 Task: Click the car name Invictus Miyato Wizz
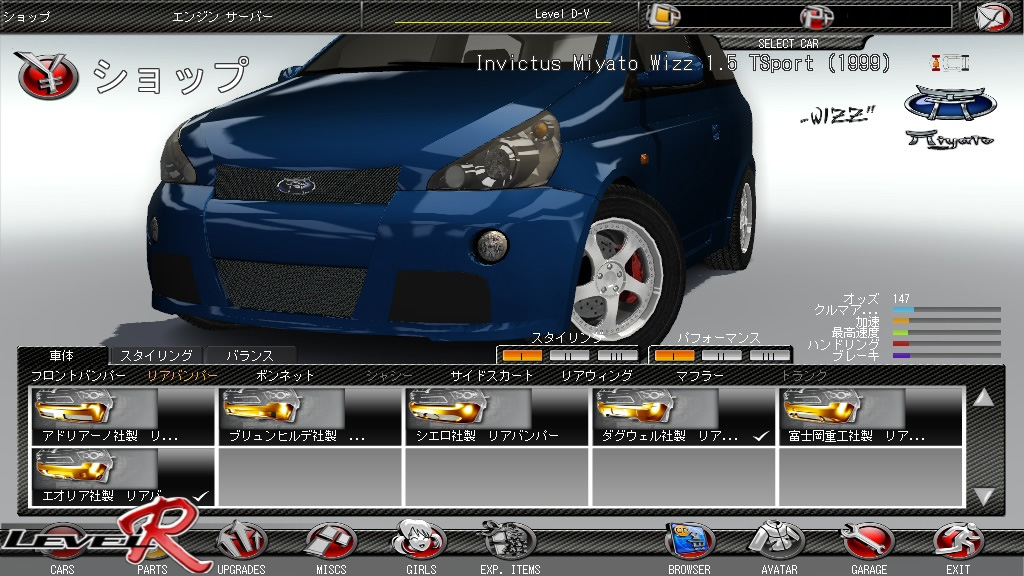(682, 63)
